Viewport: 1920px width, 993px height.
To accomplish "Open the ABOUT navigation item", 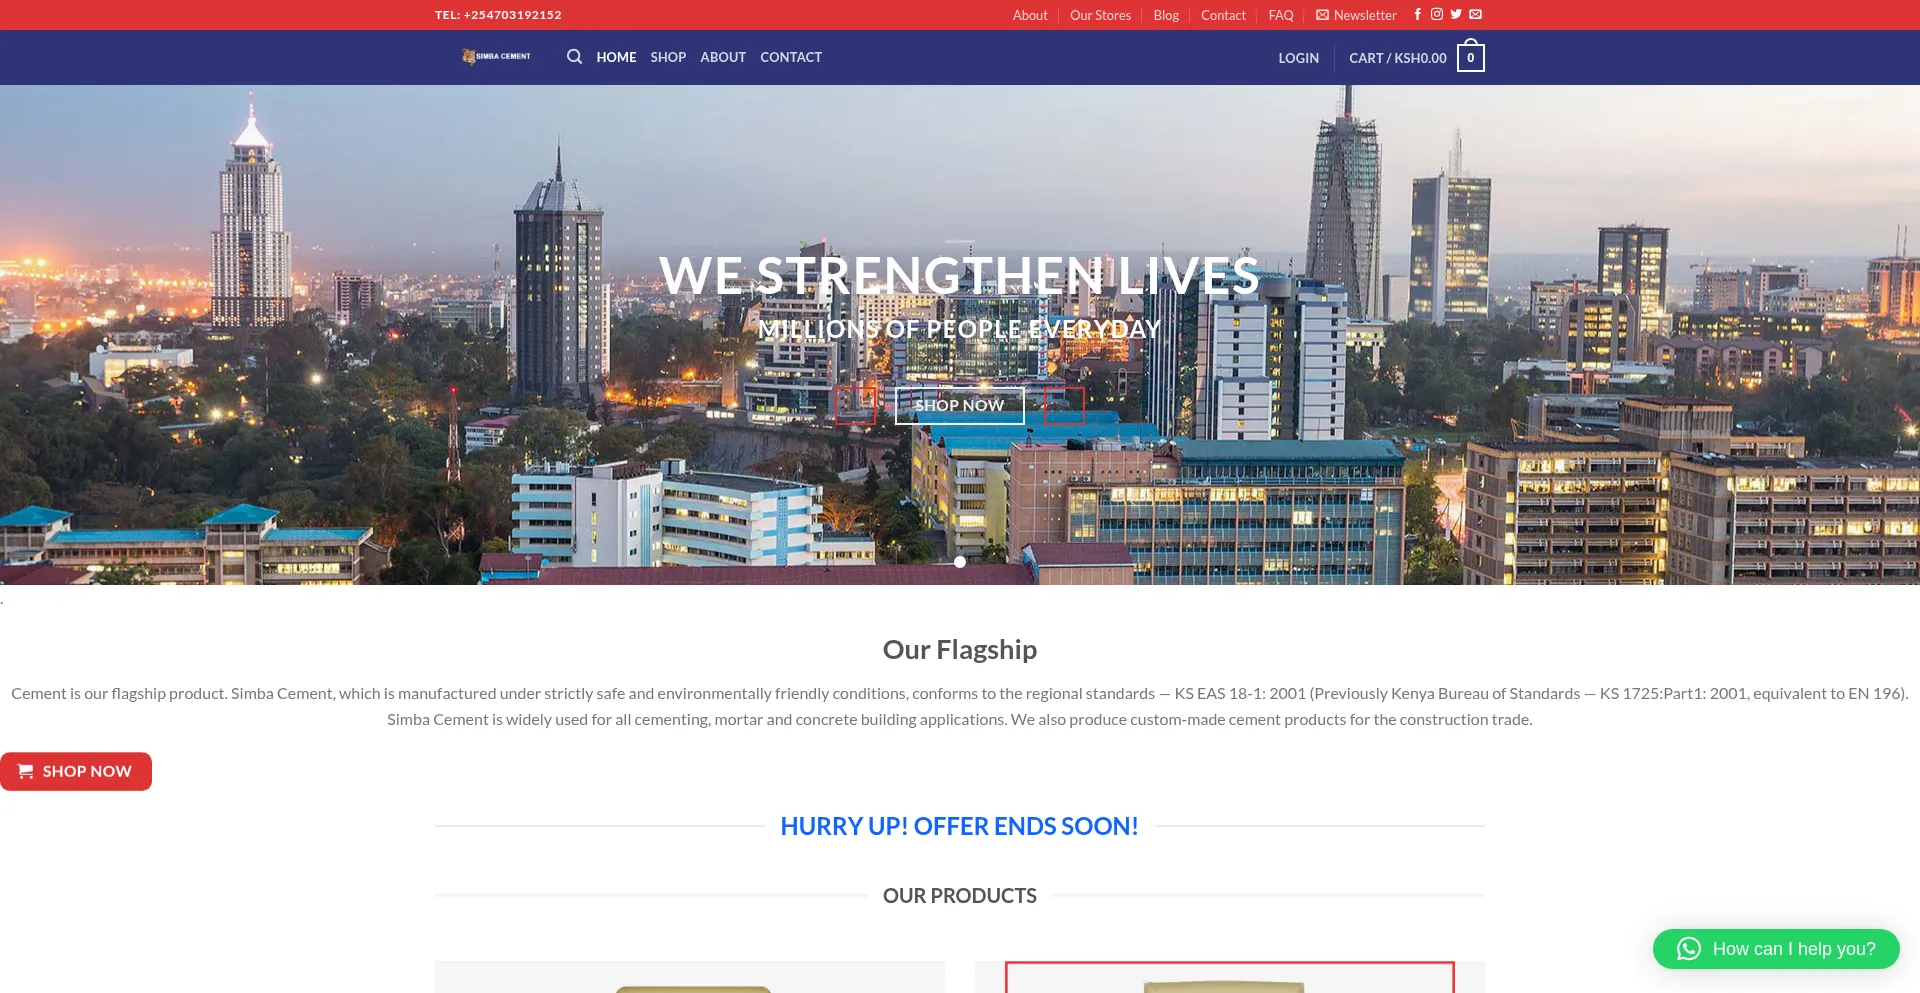I will point(723,57).
